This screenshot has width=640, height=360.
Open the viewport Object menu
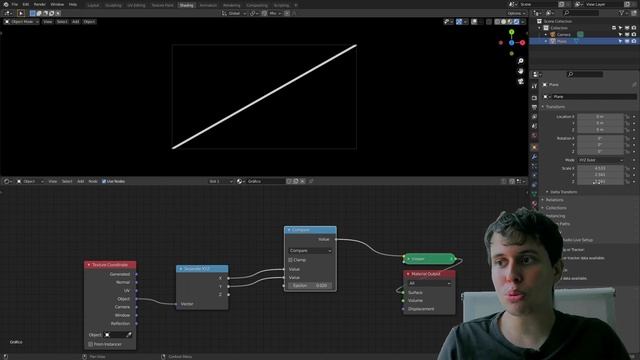(x=89, y=22)
